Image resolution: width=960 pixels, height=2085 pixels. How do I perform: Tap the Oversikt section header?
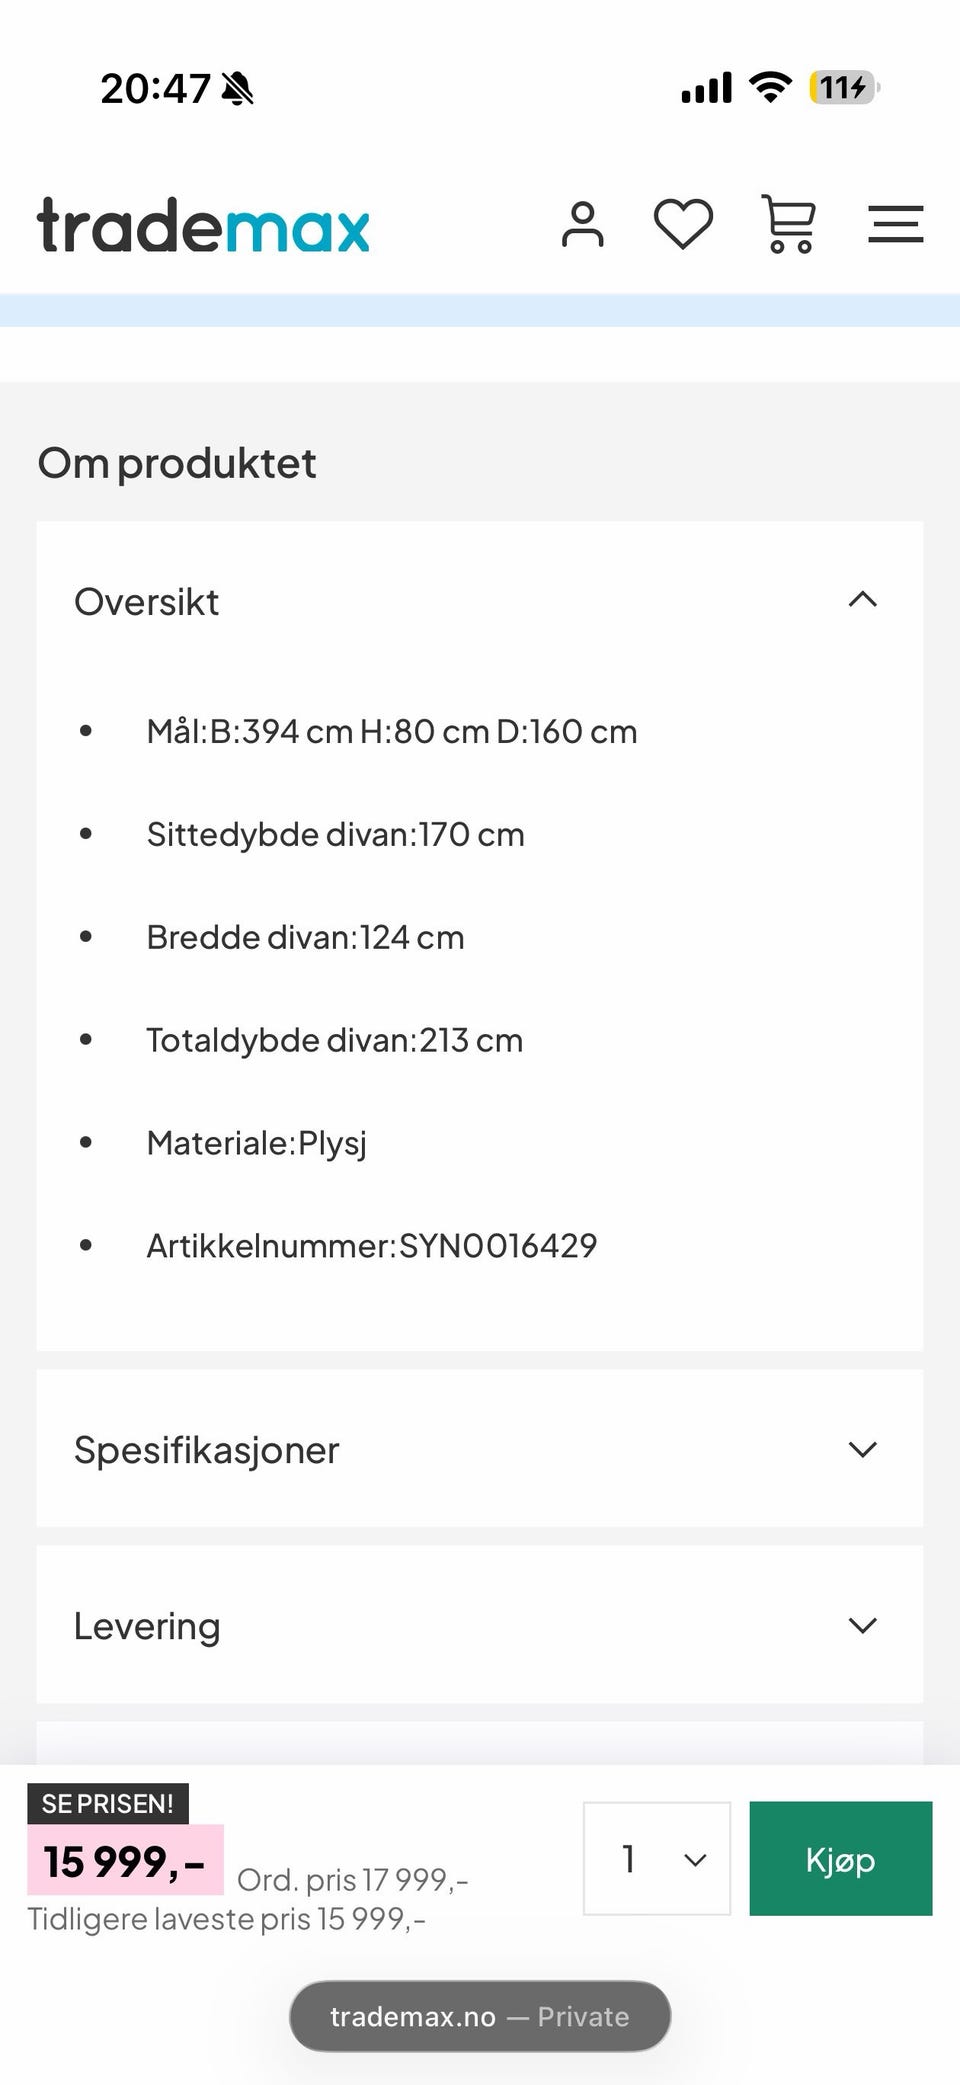479,601
